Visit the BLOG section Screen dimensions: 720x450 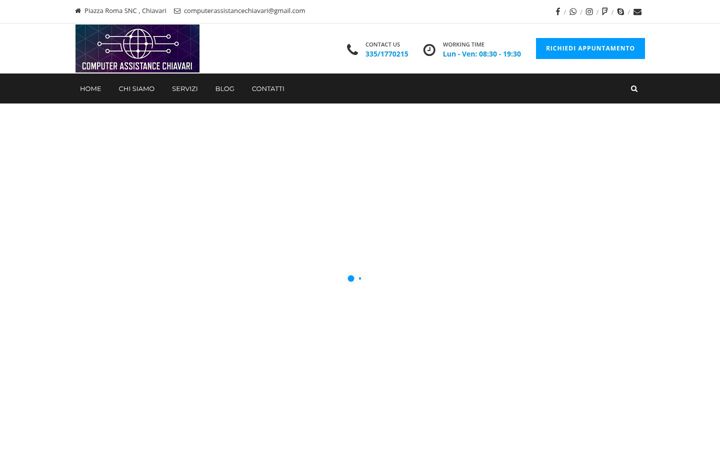tap(225, 89)
